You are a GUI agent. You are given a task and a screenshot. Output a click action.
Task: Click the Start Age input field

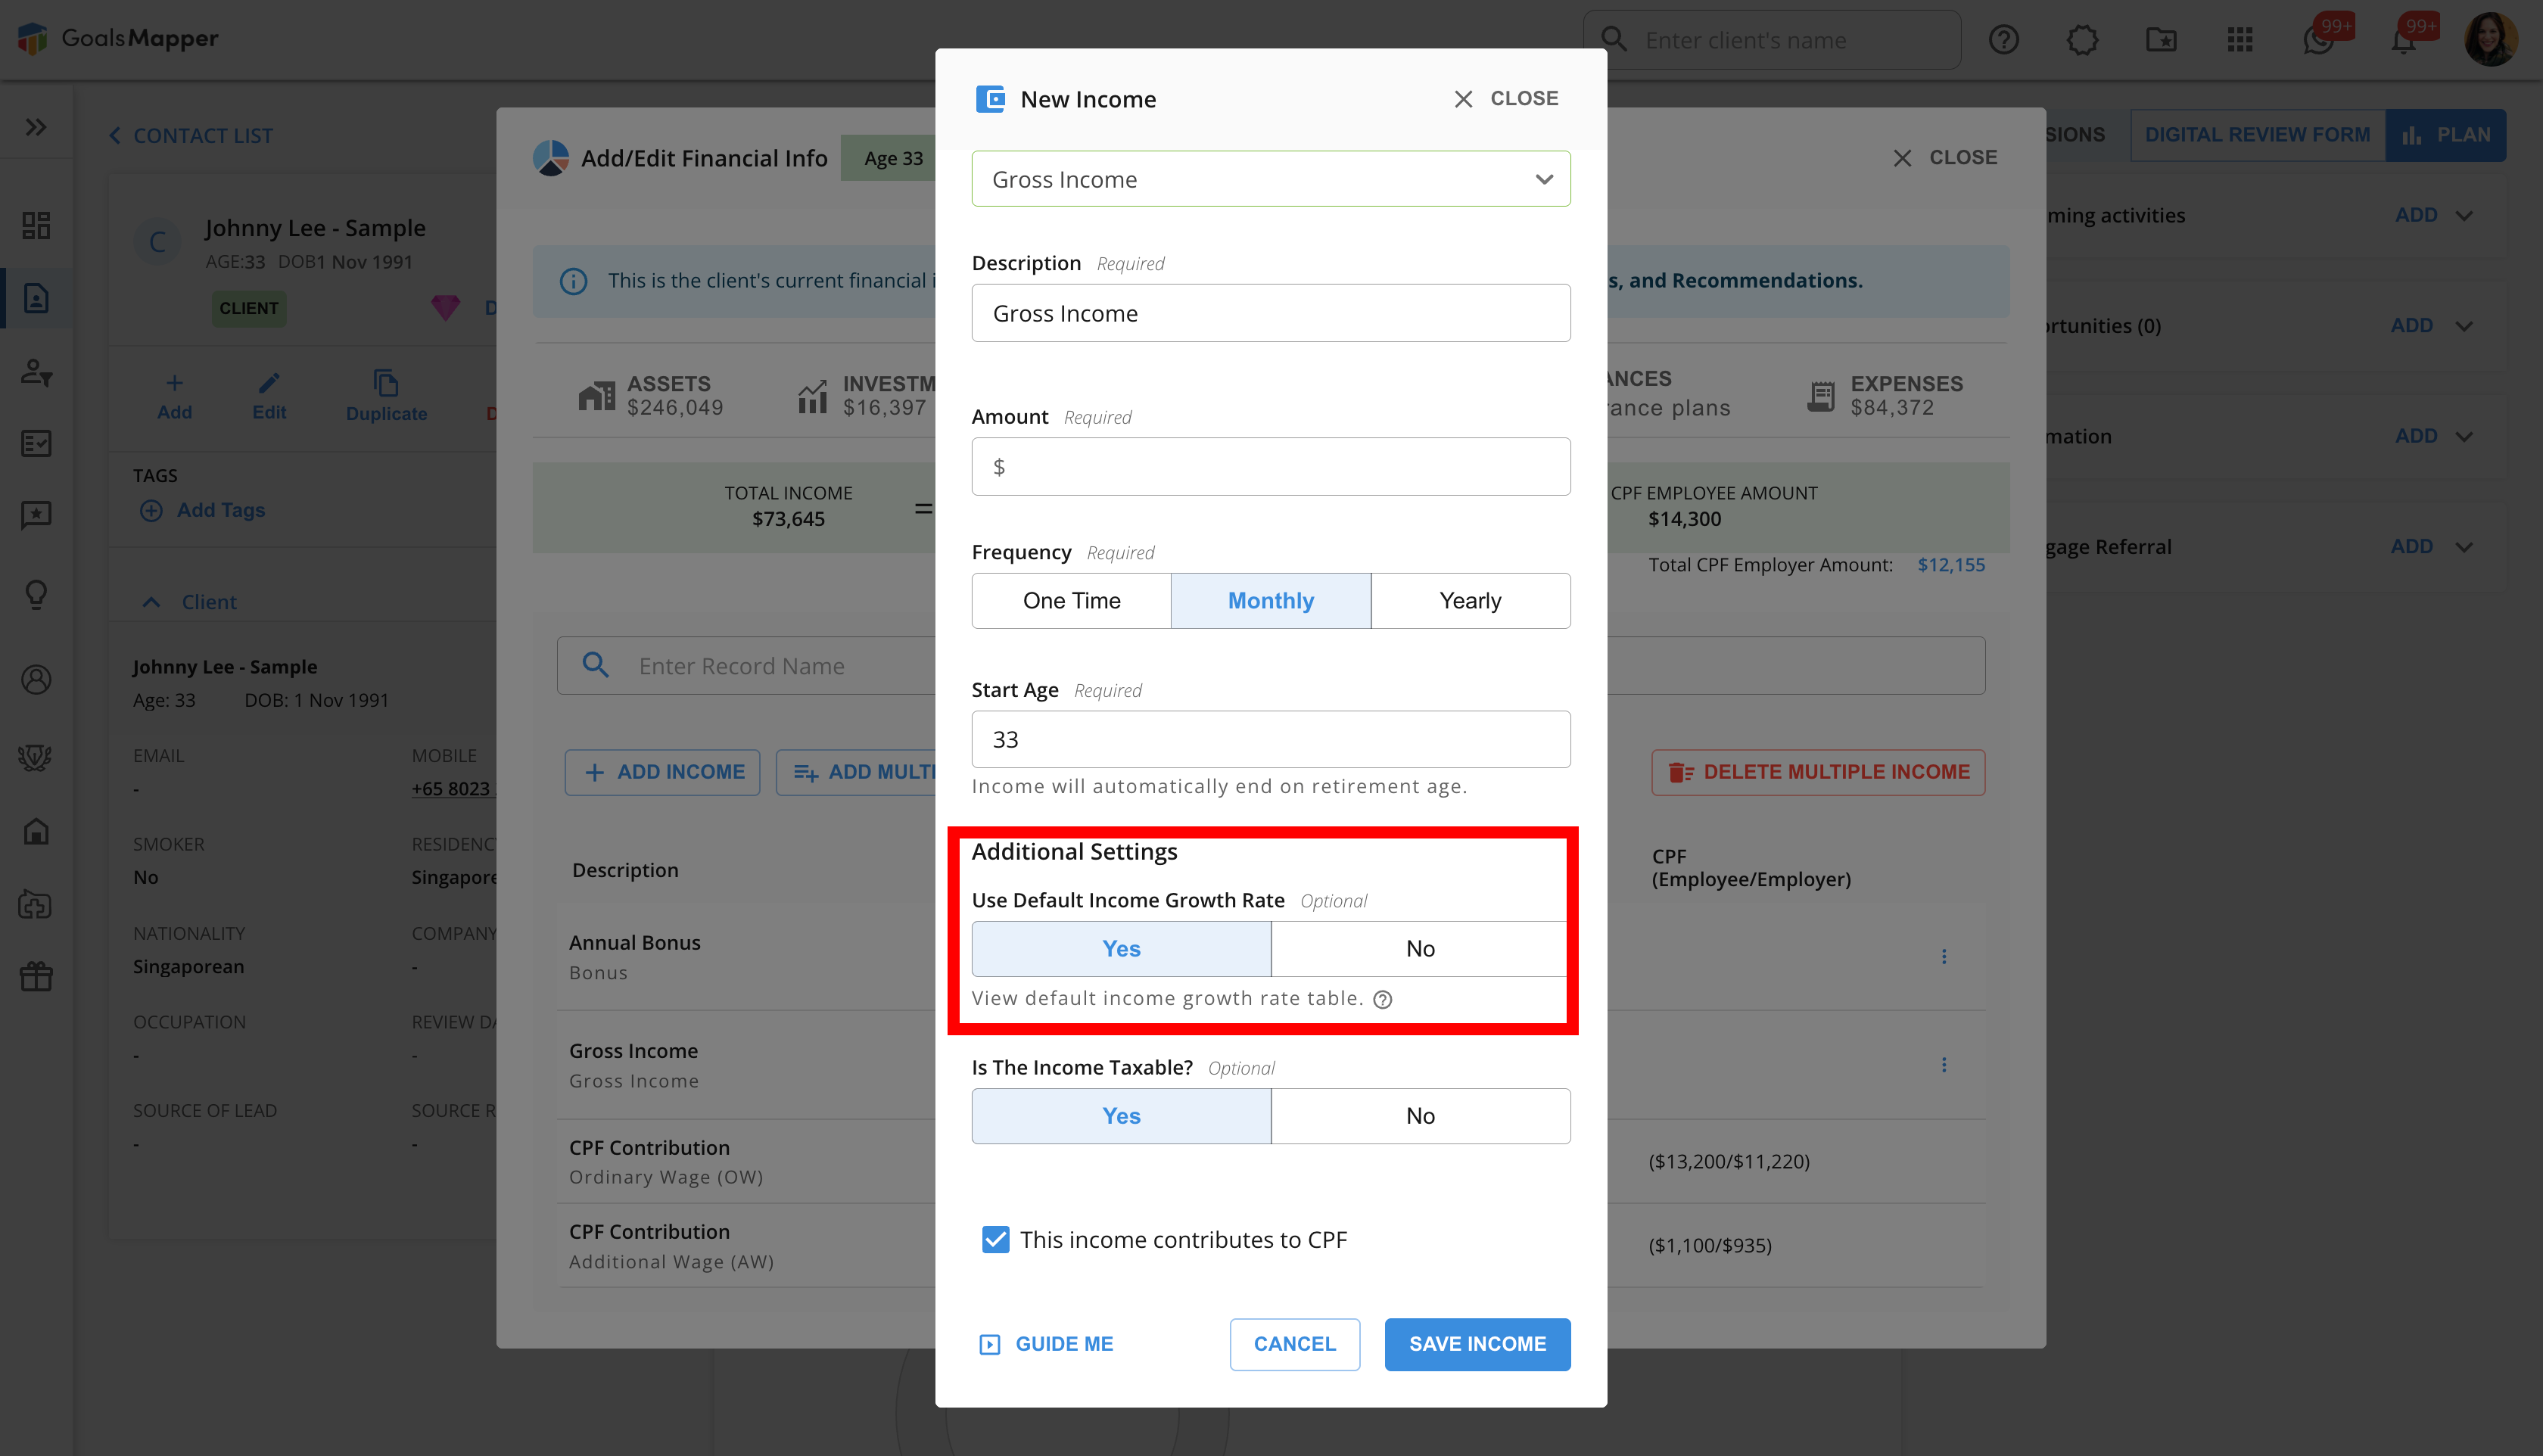coord(1270,739)
